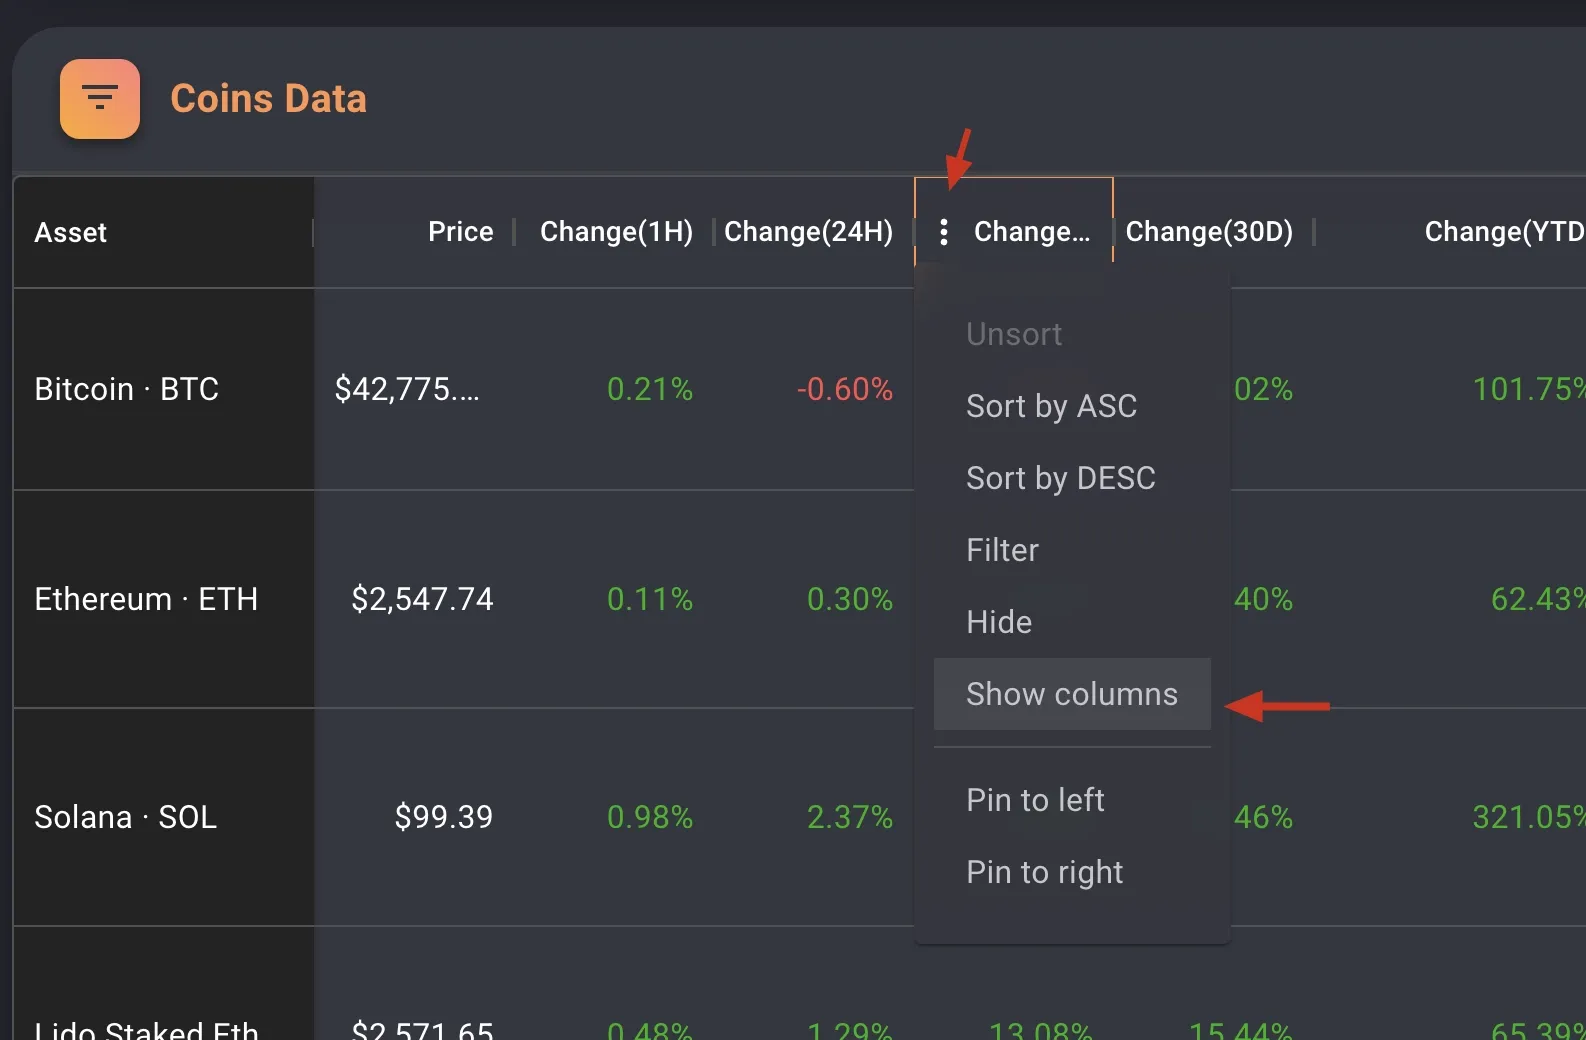Sort by the Change(YTD) column header

1505,232
